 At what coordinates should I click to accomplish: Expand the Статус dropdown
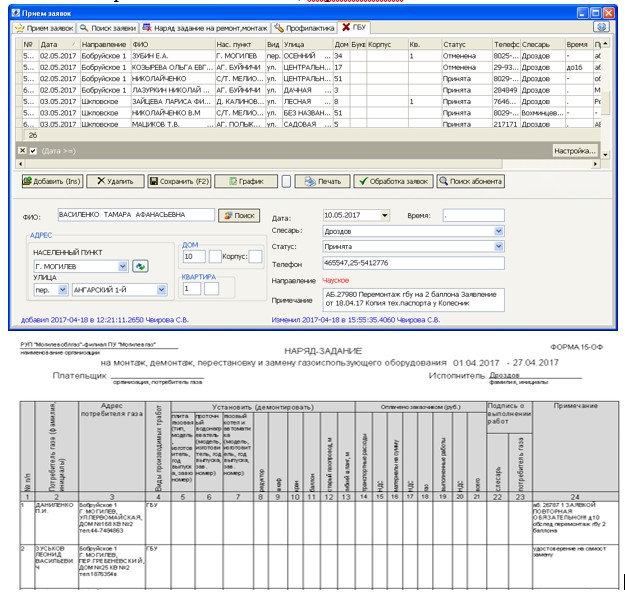tap(499, 246)
